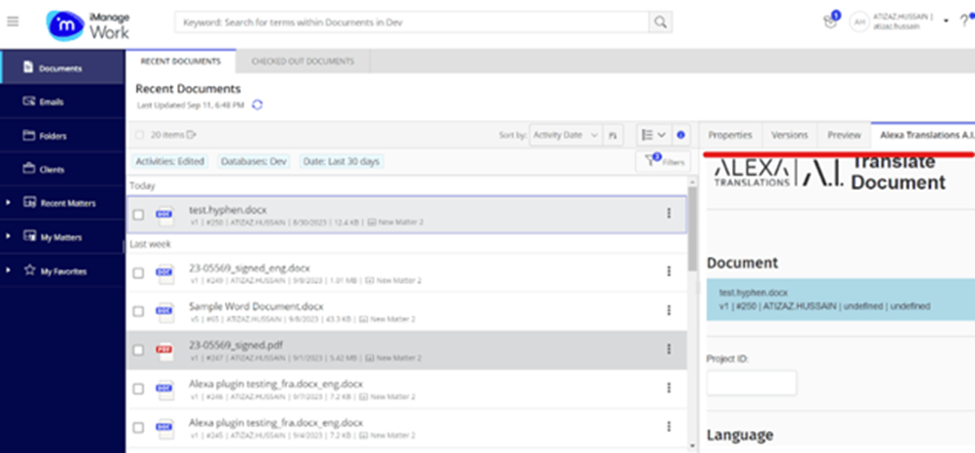This screenshot has width=975, height=453.
Task: Open the test.hyphen.docx document name
Action: point(228,209)
